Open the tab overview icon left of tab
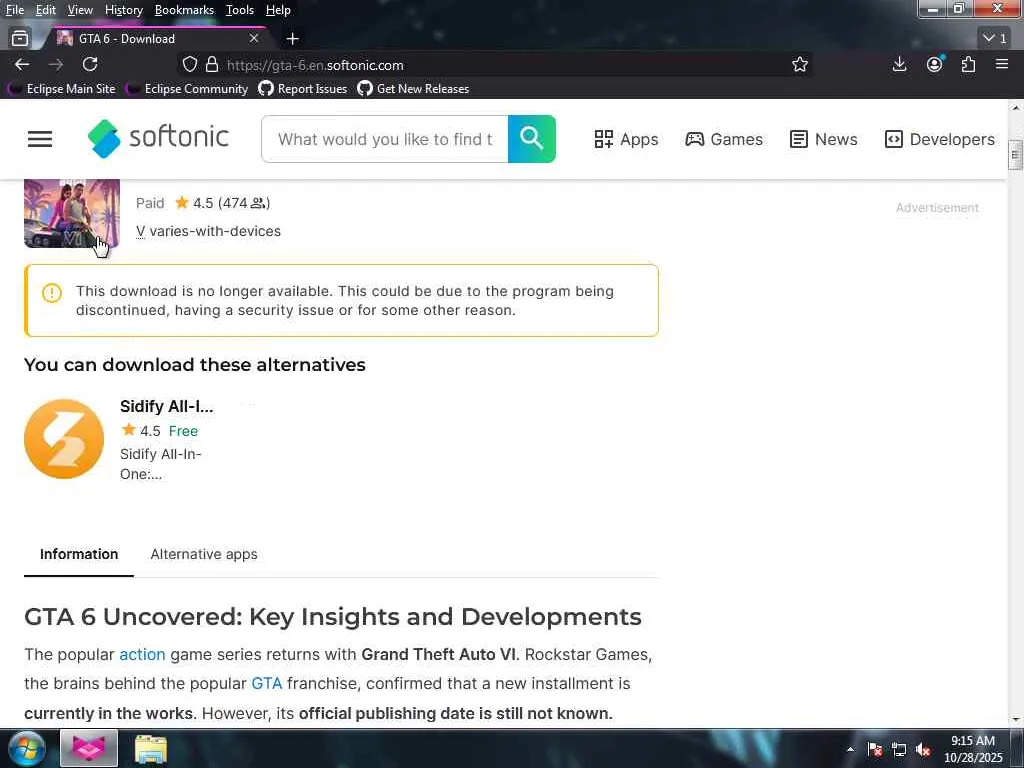Viewport: 1024px width, 768px height. click(x=20, y=39)
